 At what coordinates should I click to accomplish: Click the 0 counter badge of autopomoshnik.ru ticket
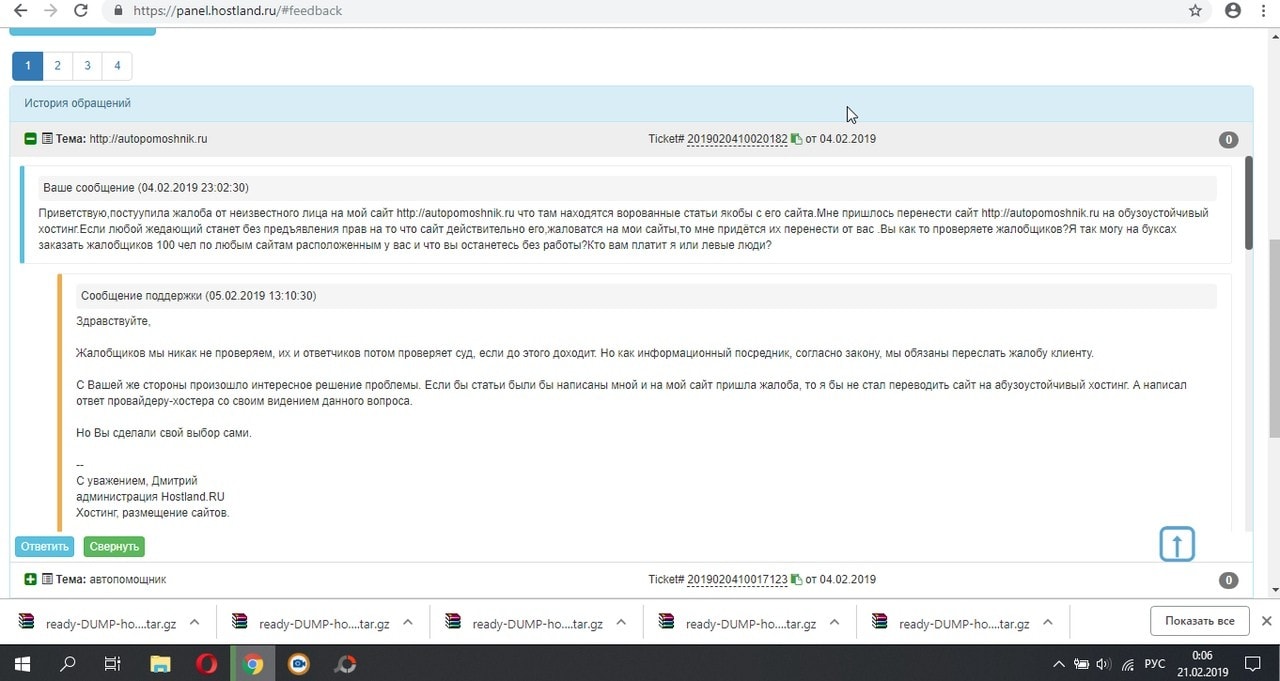(x=1229, y=140)
